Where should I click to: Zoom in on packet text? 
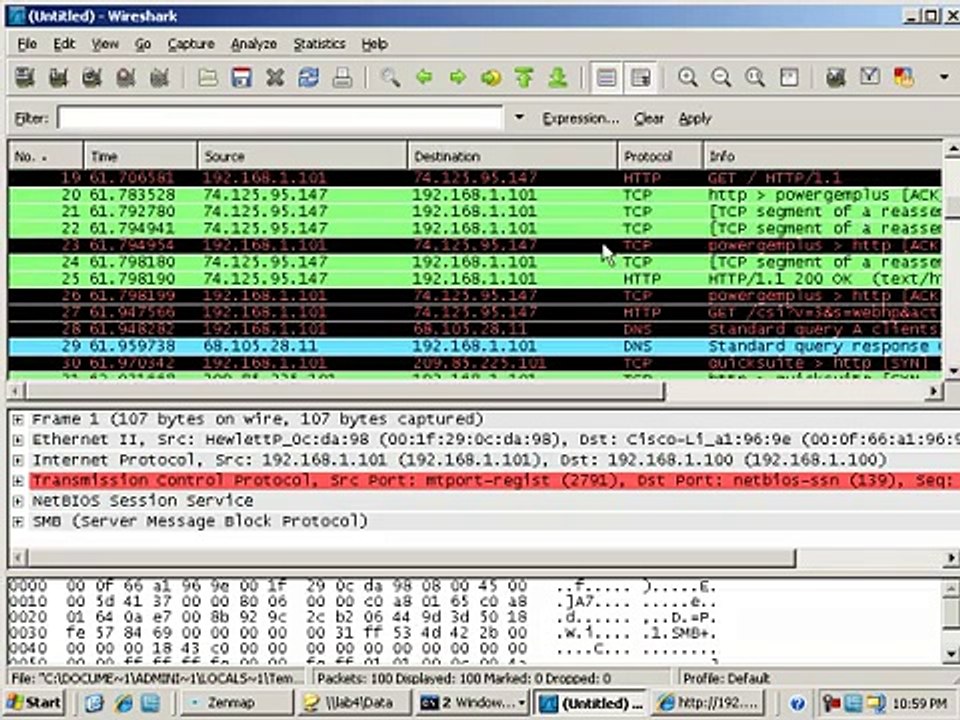tap(688, 78)
